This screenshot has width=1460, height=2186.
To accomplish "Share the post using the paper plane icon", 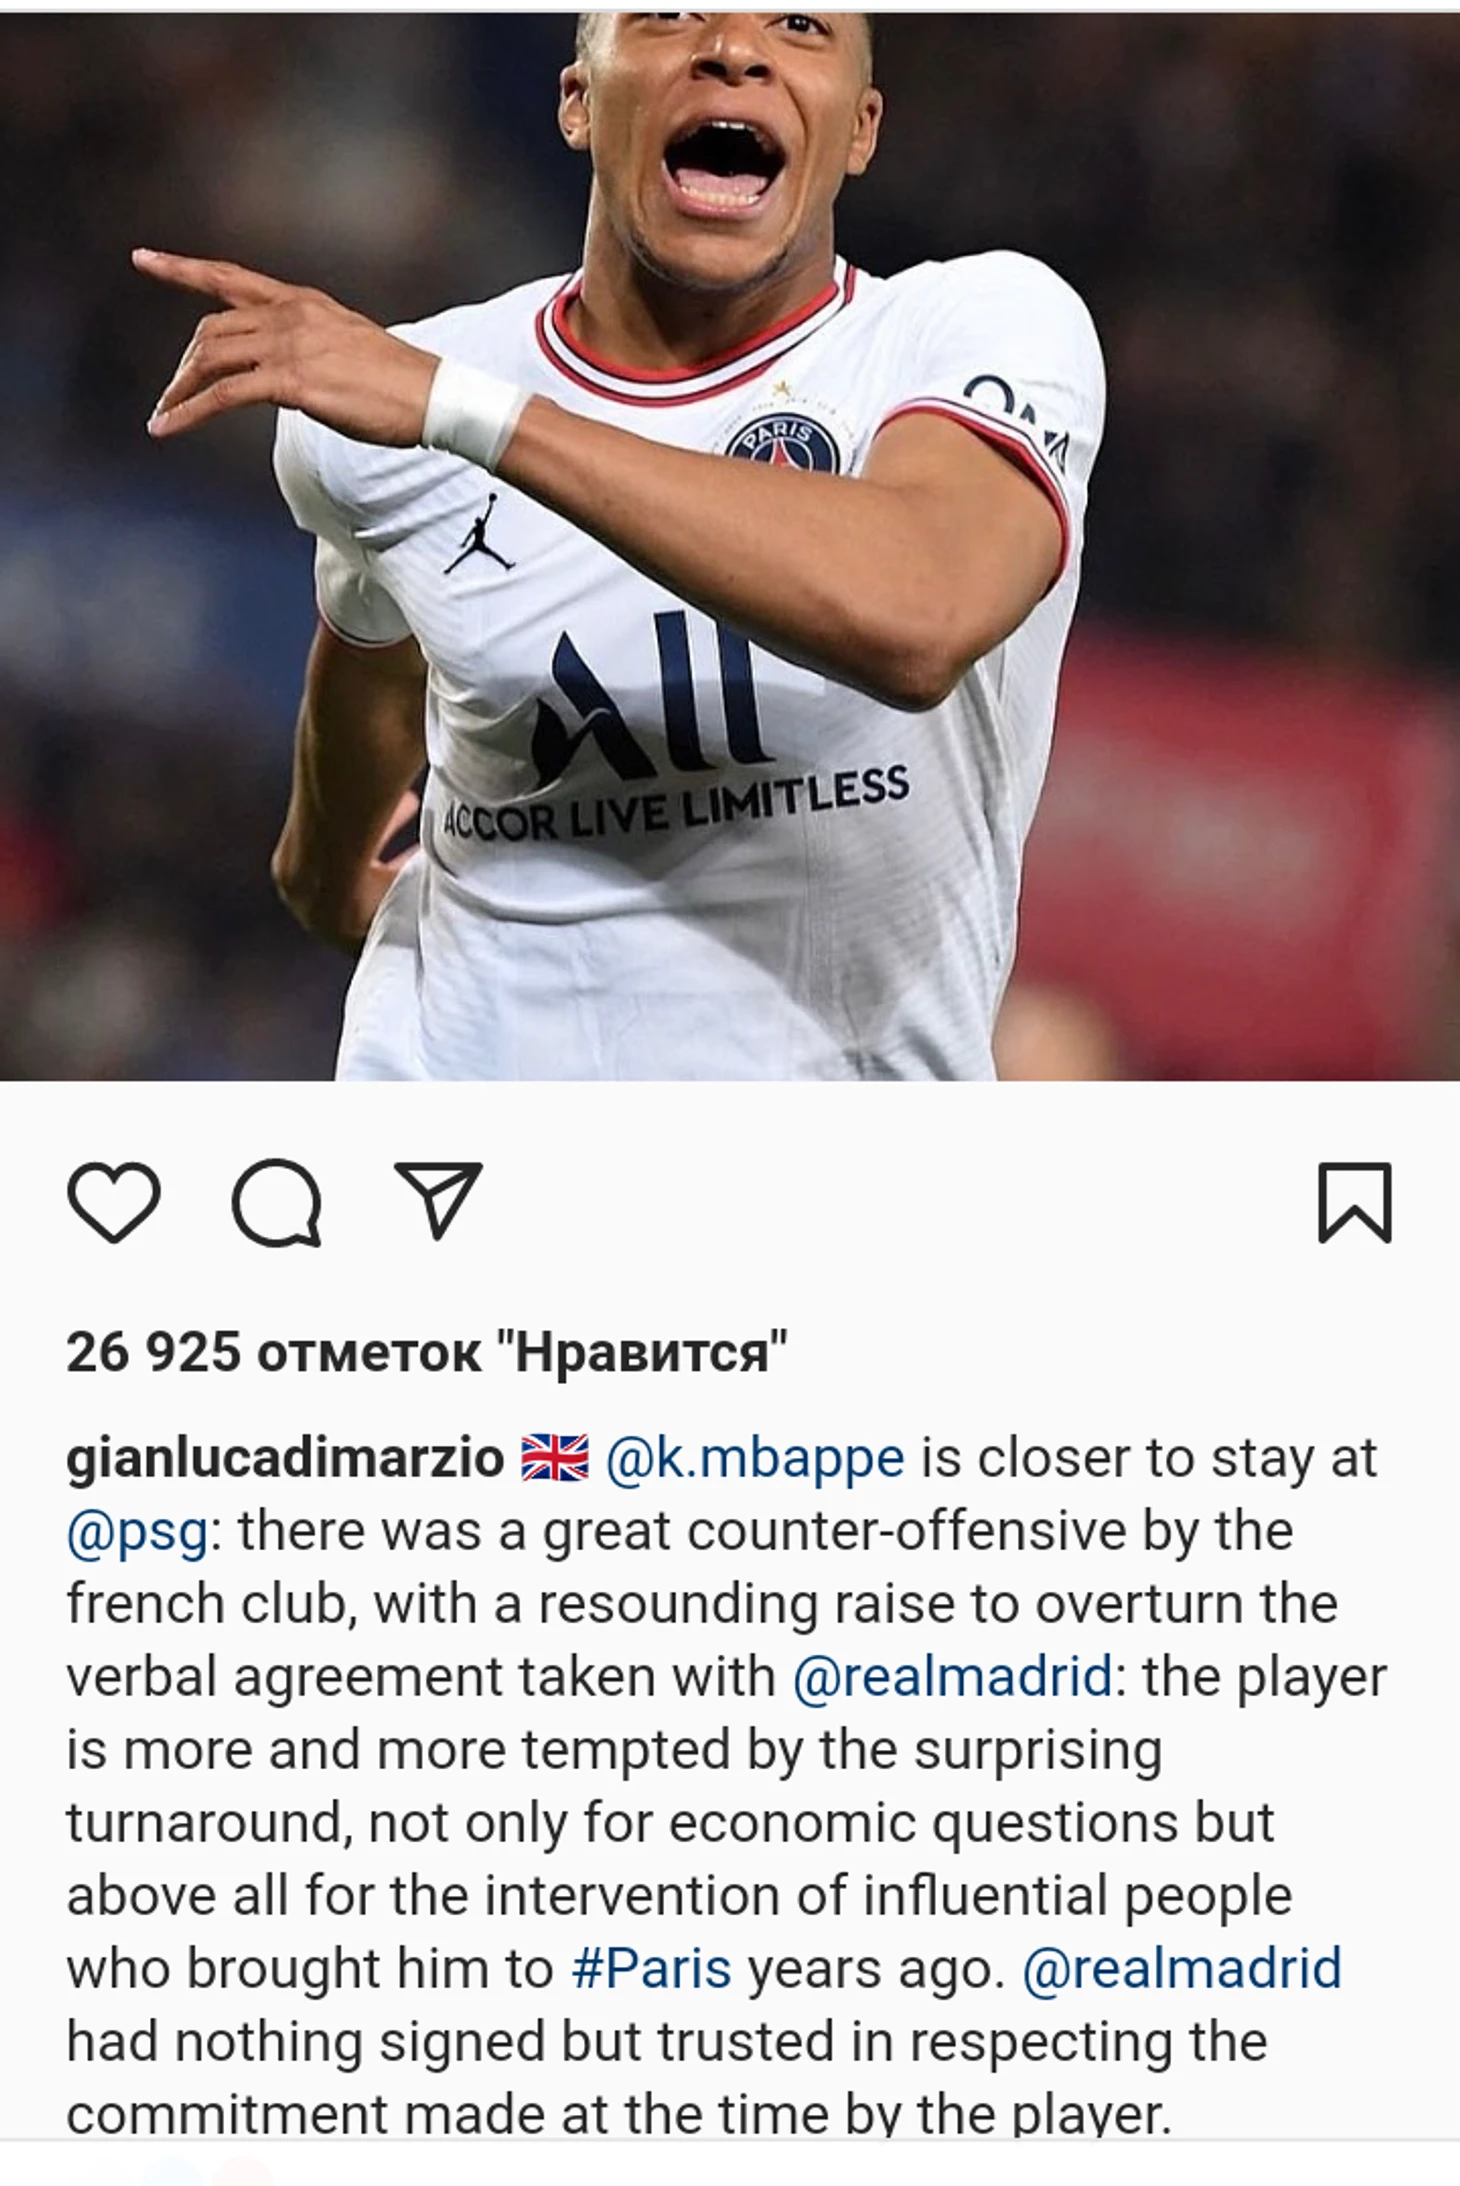I will (x=438, y=1200).
